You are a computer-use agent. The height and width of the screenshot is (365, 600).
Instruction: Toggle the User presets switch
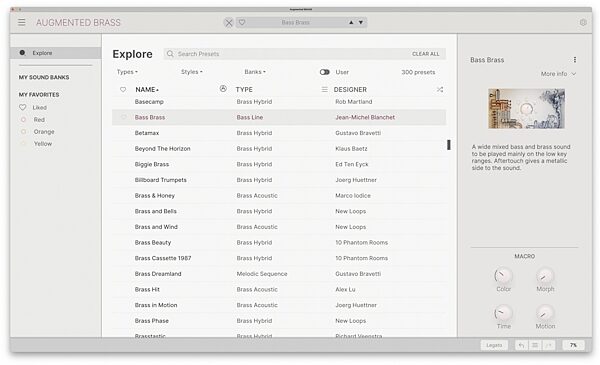[324, 72]
